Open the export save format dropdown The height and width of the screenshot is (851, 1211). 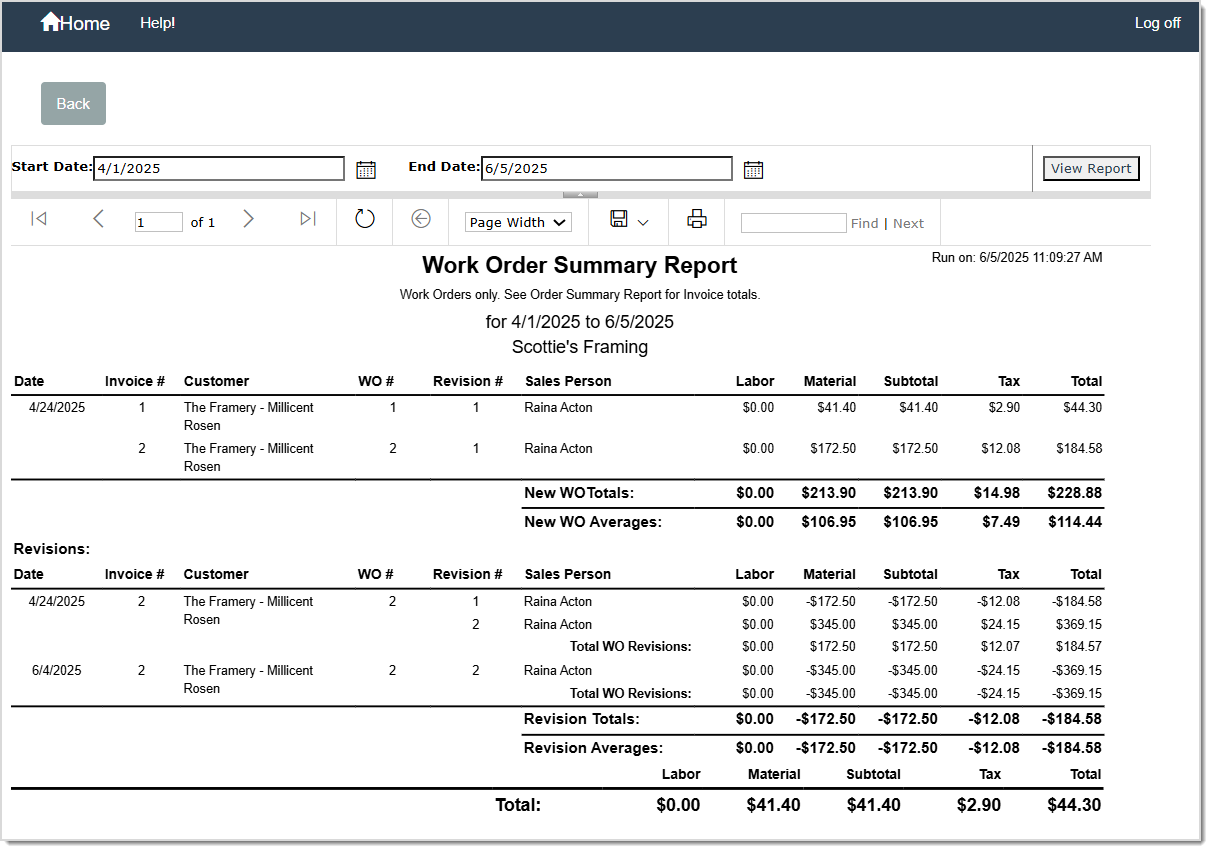640,219
